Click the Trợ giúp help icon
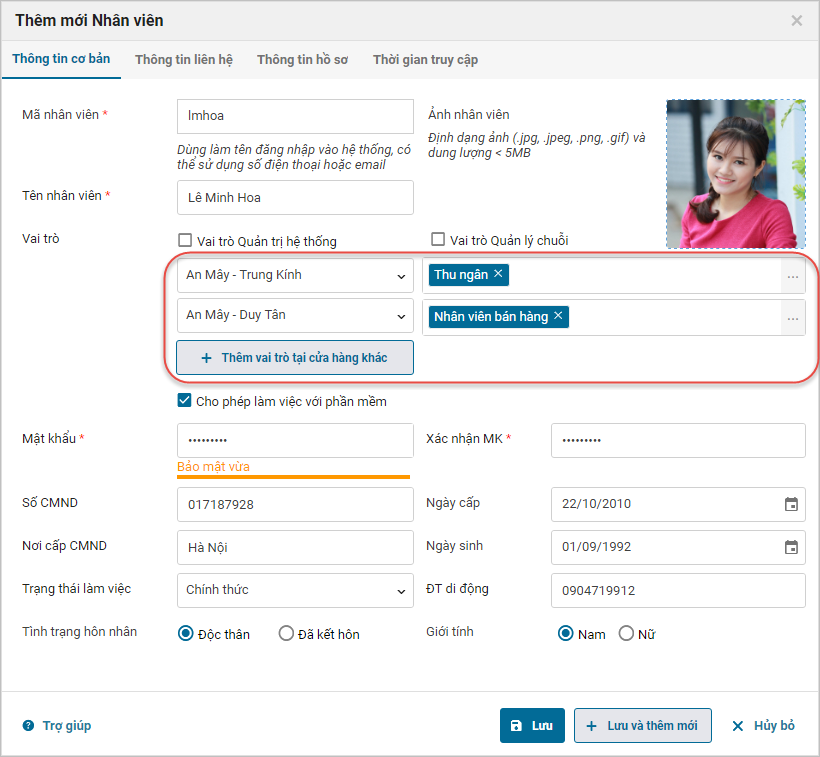The image size is (820, 757). coord(28,725)
